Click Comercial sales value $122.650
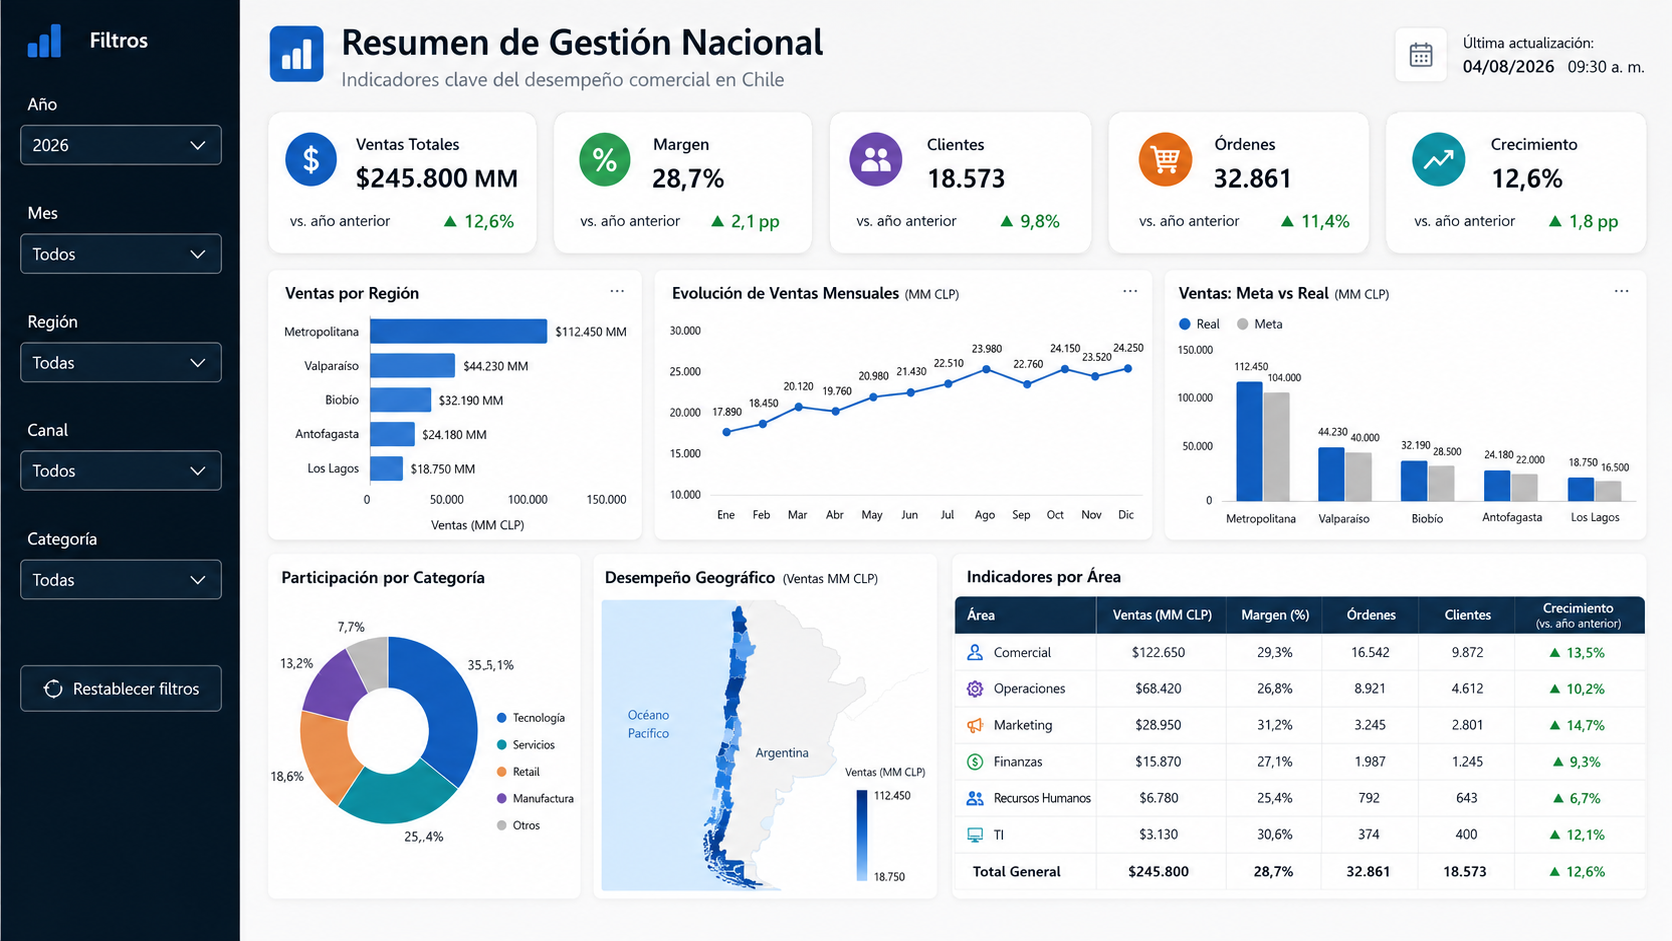The width and height of the screenshot is (1672, 941). (1158, 652)
